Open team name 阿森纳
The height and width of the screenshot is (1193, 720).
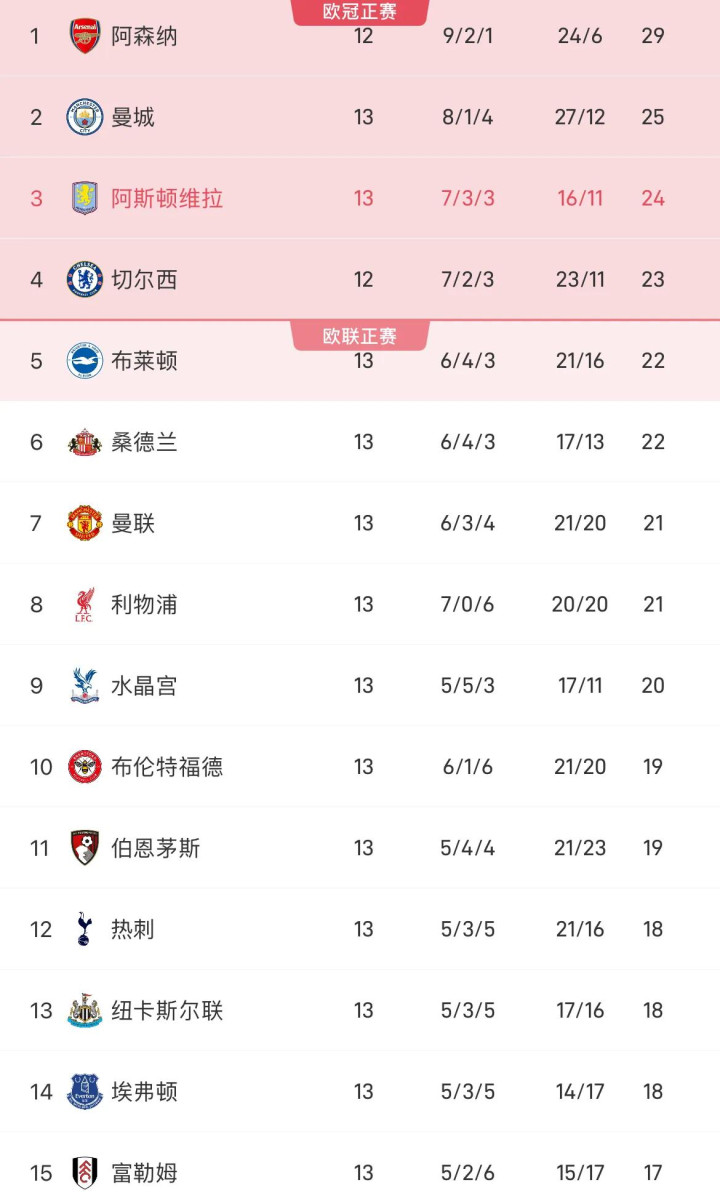[x=144, y=36]
